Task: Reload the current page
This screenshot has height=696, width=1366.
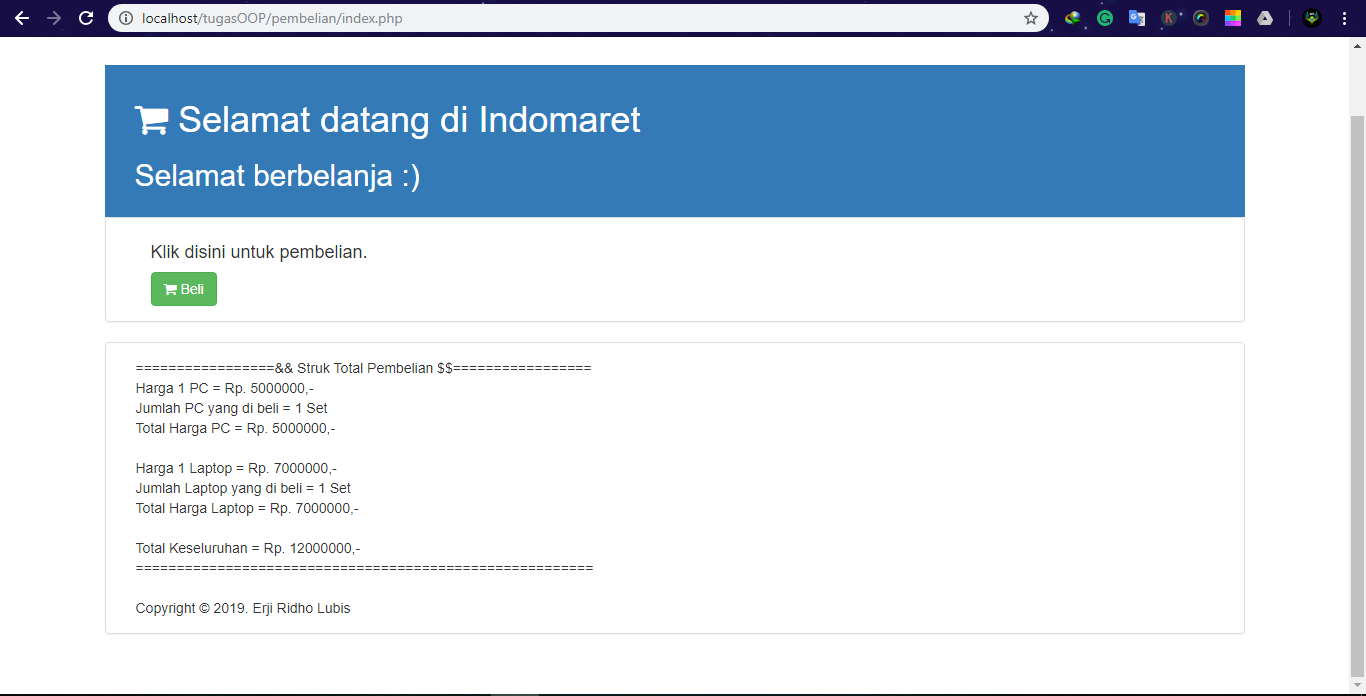Action: (x=86, y=18)
